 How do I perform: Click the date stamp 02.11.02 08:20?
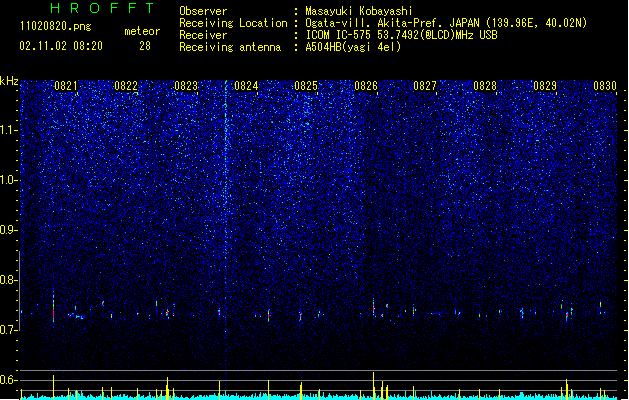[61, 46]
